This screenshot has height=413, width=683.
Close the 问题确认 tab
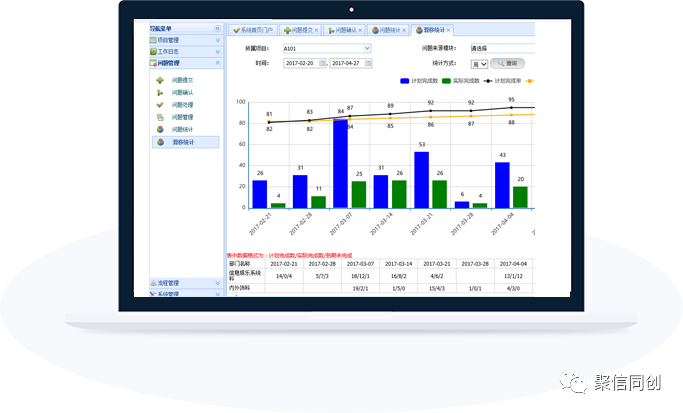point(360,30)
